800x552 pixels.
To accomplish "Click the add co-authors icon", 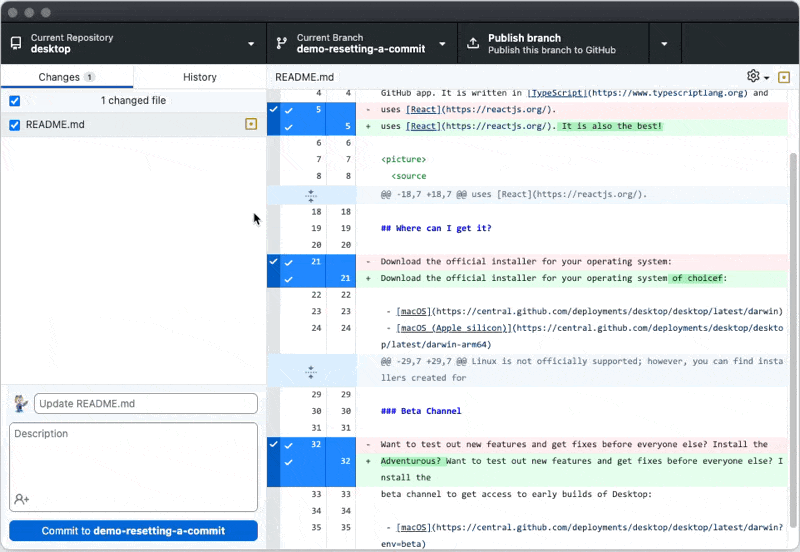I will click(22, 499).
